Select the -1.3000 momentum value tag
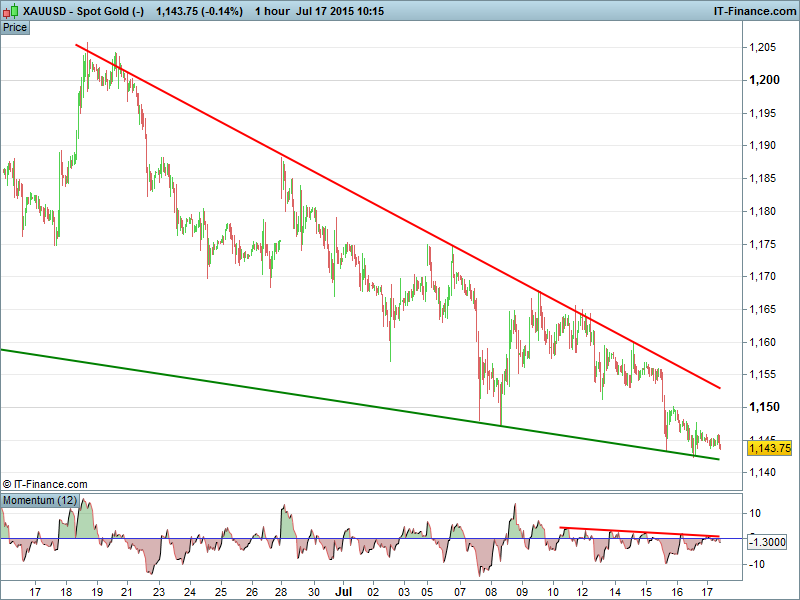The image size is (800, 600). (x=770, y=540)
